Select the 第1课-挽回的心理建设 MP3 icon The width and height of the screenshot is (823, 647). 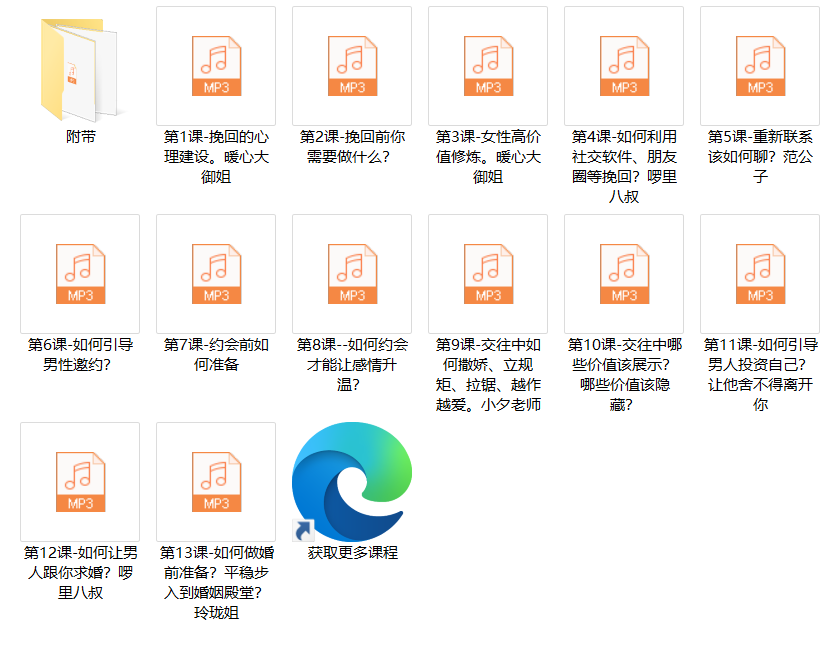[x=216, y=66]
